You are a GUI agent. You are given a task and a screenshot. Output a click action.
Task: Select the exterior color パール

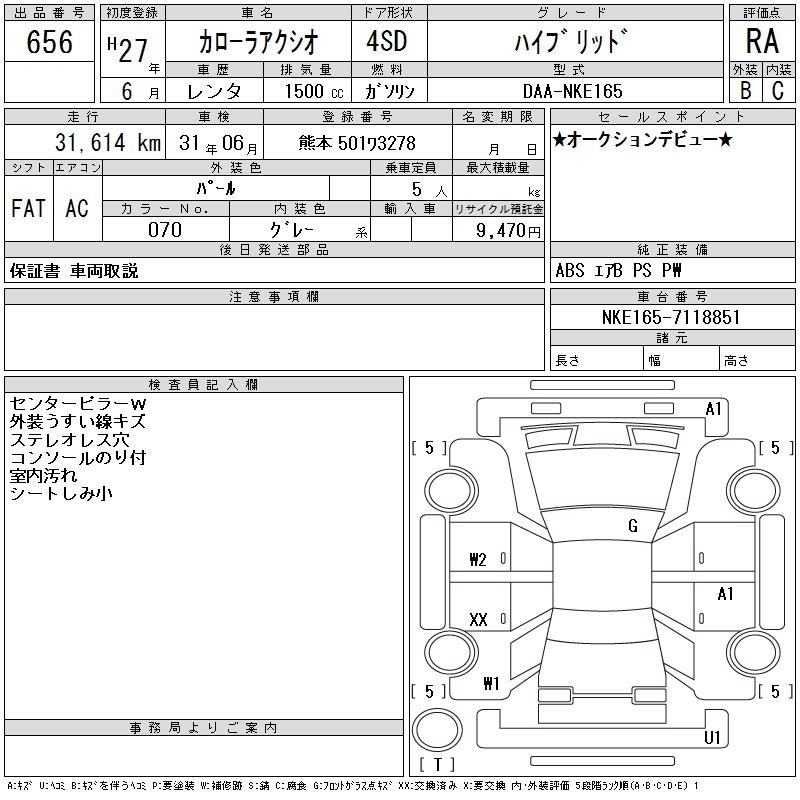tap(216, 188)
